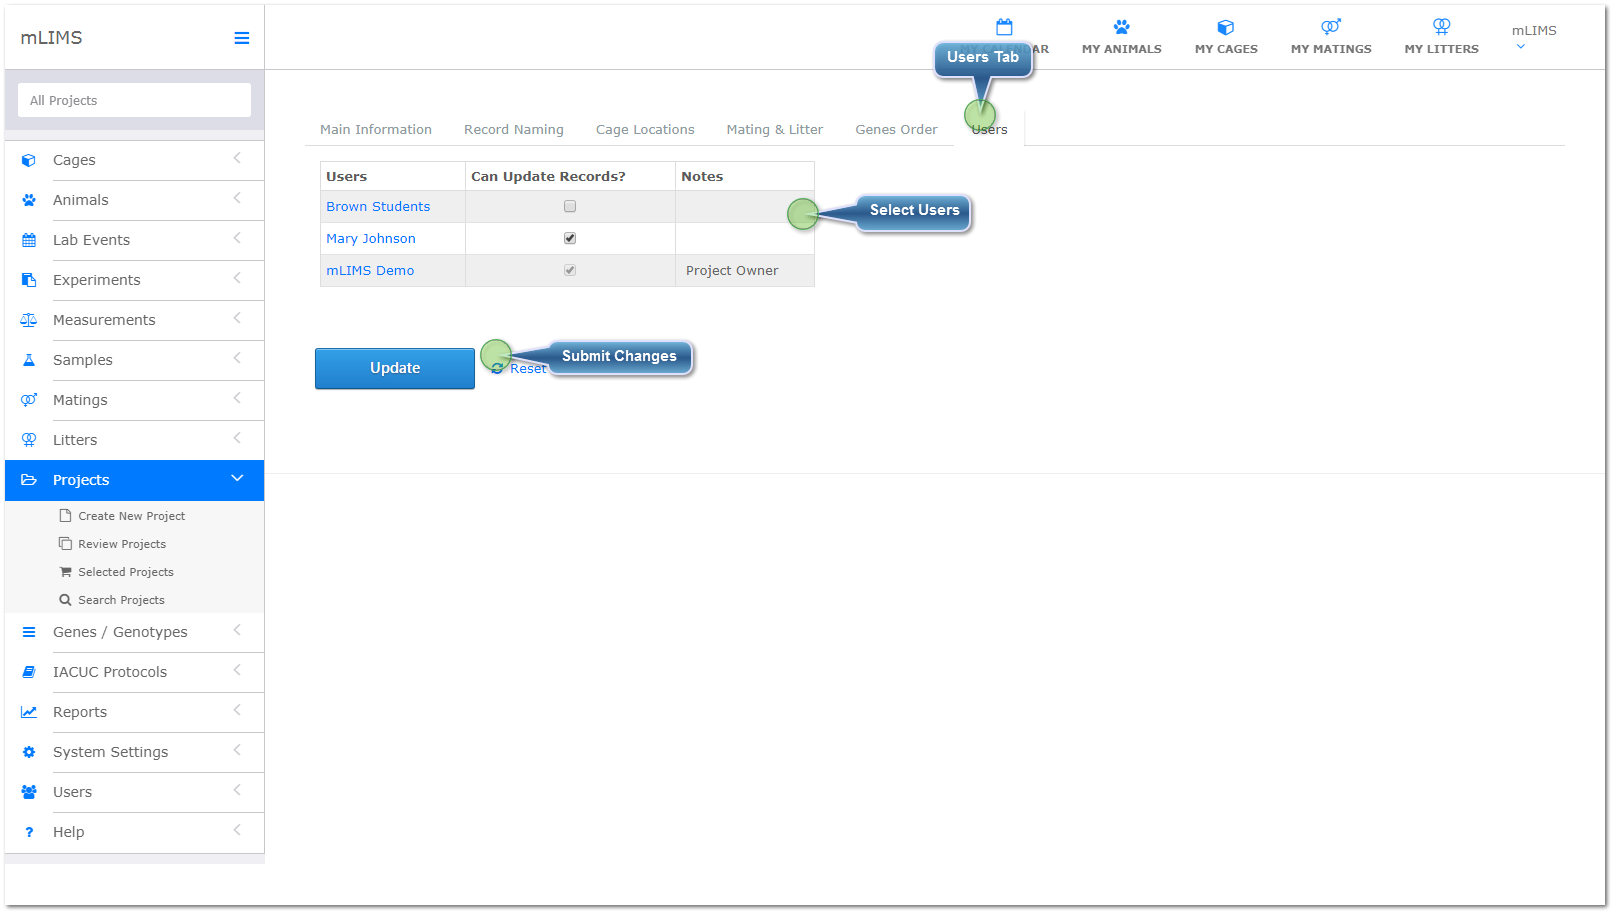The image size is (1614, 914).
Task: Uncheck update rights for Mary Johnson
Action: coord(570,238)
